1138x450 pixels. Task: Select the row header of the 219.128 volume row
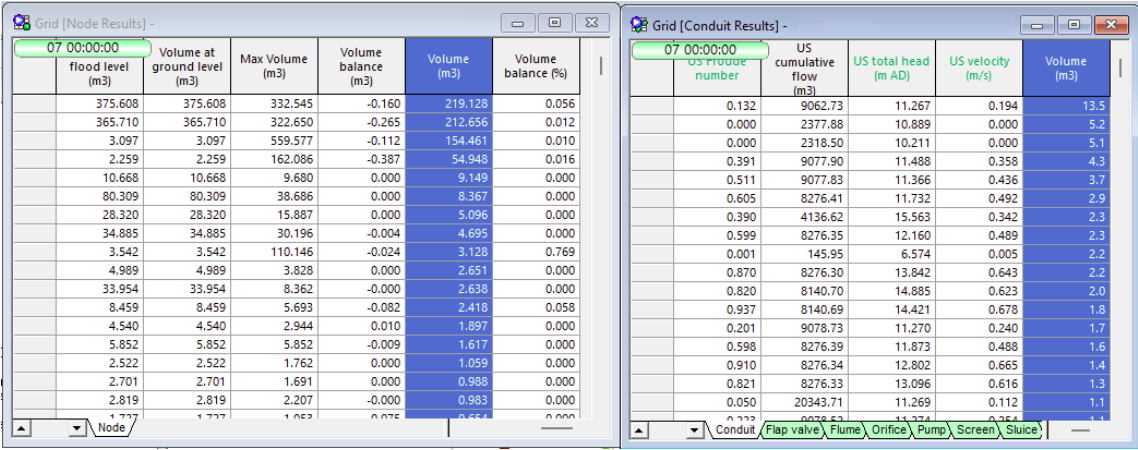pyautogui.click(x=34, y=104)
